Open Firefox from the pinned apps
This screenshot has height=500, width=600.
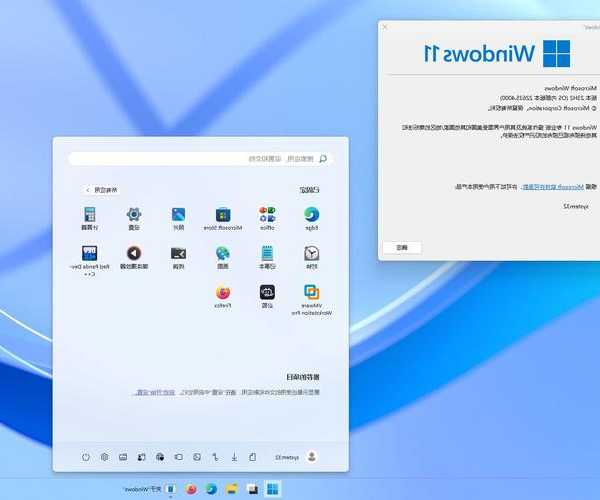tap(223, 296)
